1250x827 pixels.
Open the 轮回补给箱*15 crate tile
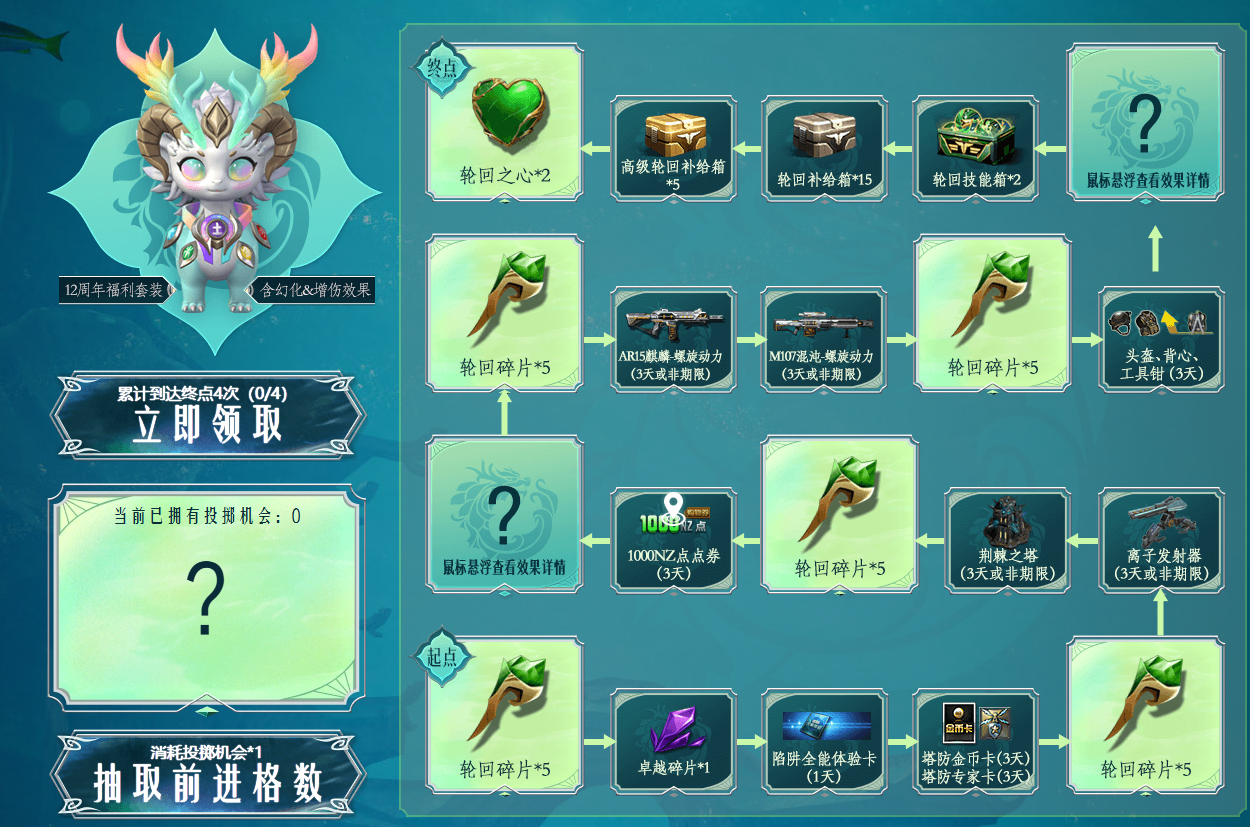coord(825,146)
